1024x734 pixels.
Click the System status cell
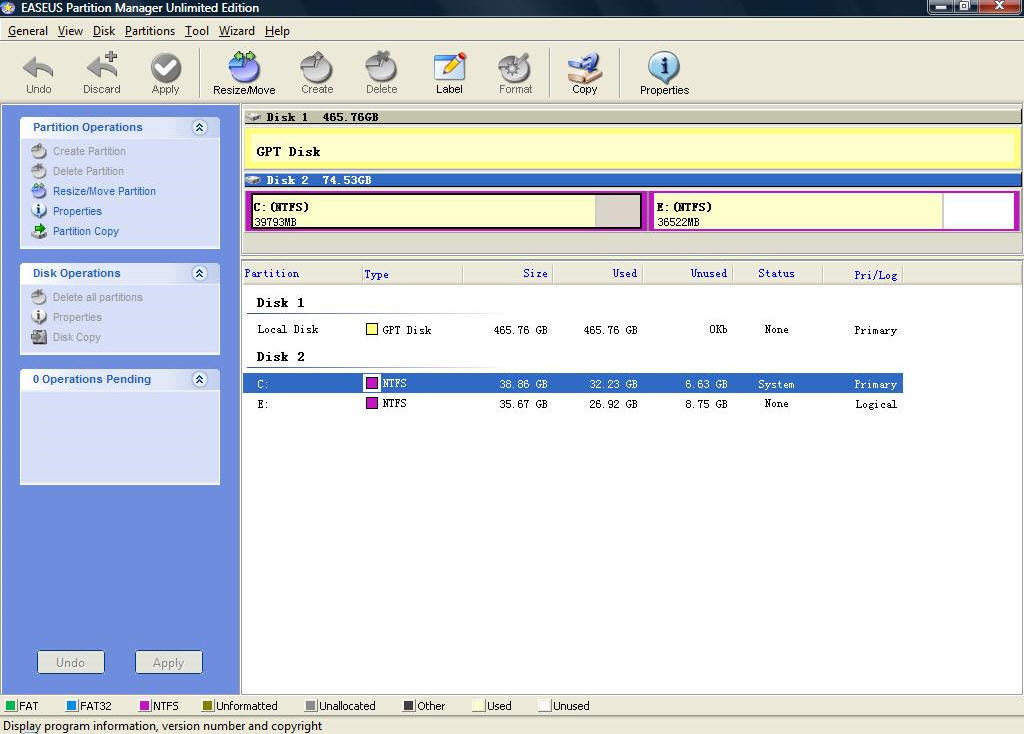tap(776, 384)
